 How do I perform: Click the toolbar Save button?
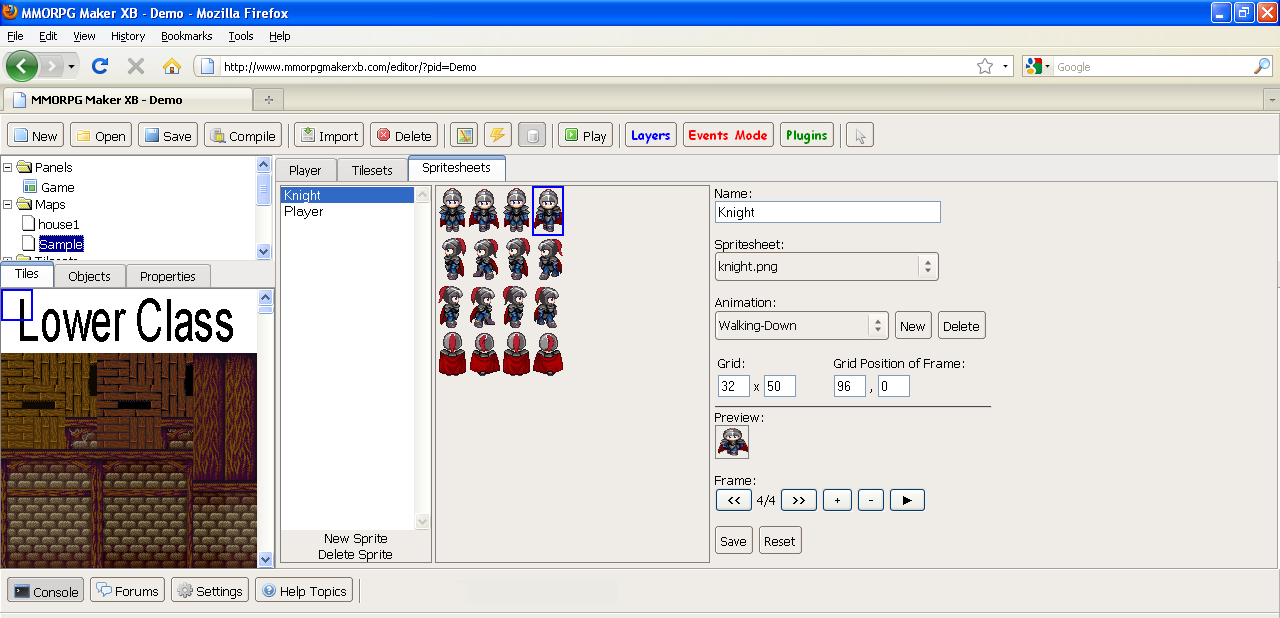168,136
